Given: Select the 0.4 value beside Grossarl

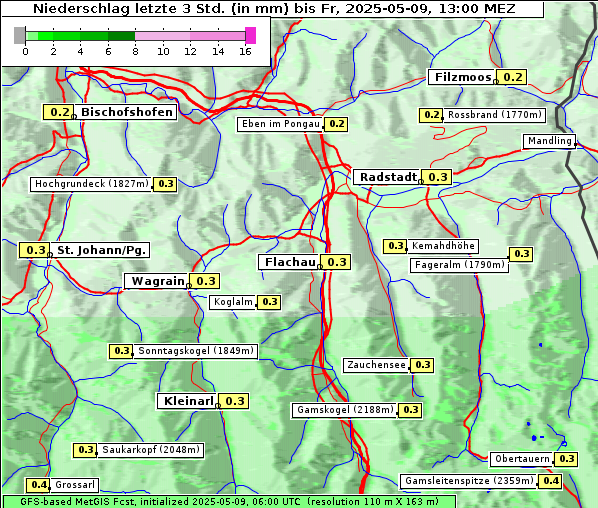Looking at the screenshot, I should (38, 485).
